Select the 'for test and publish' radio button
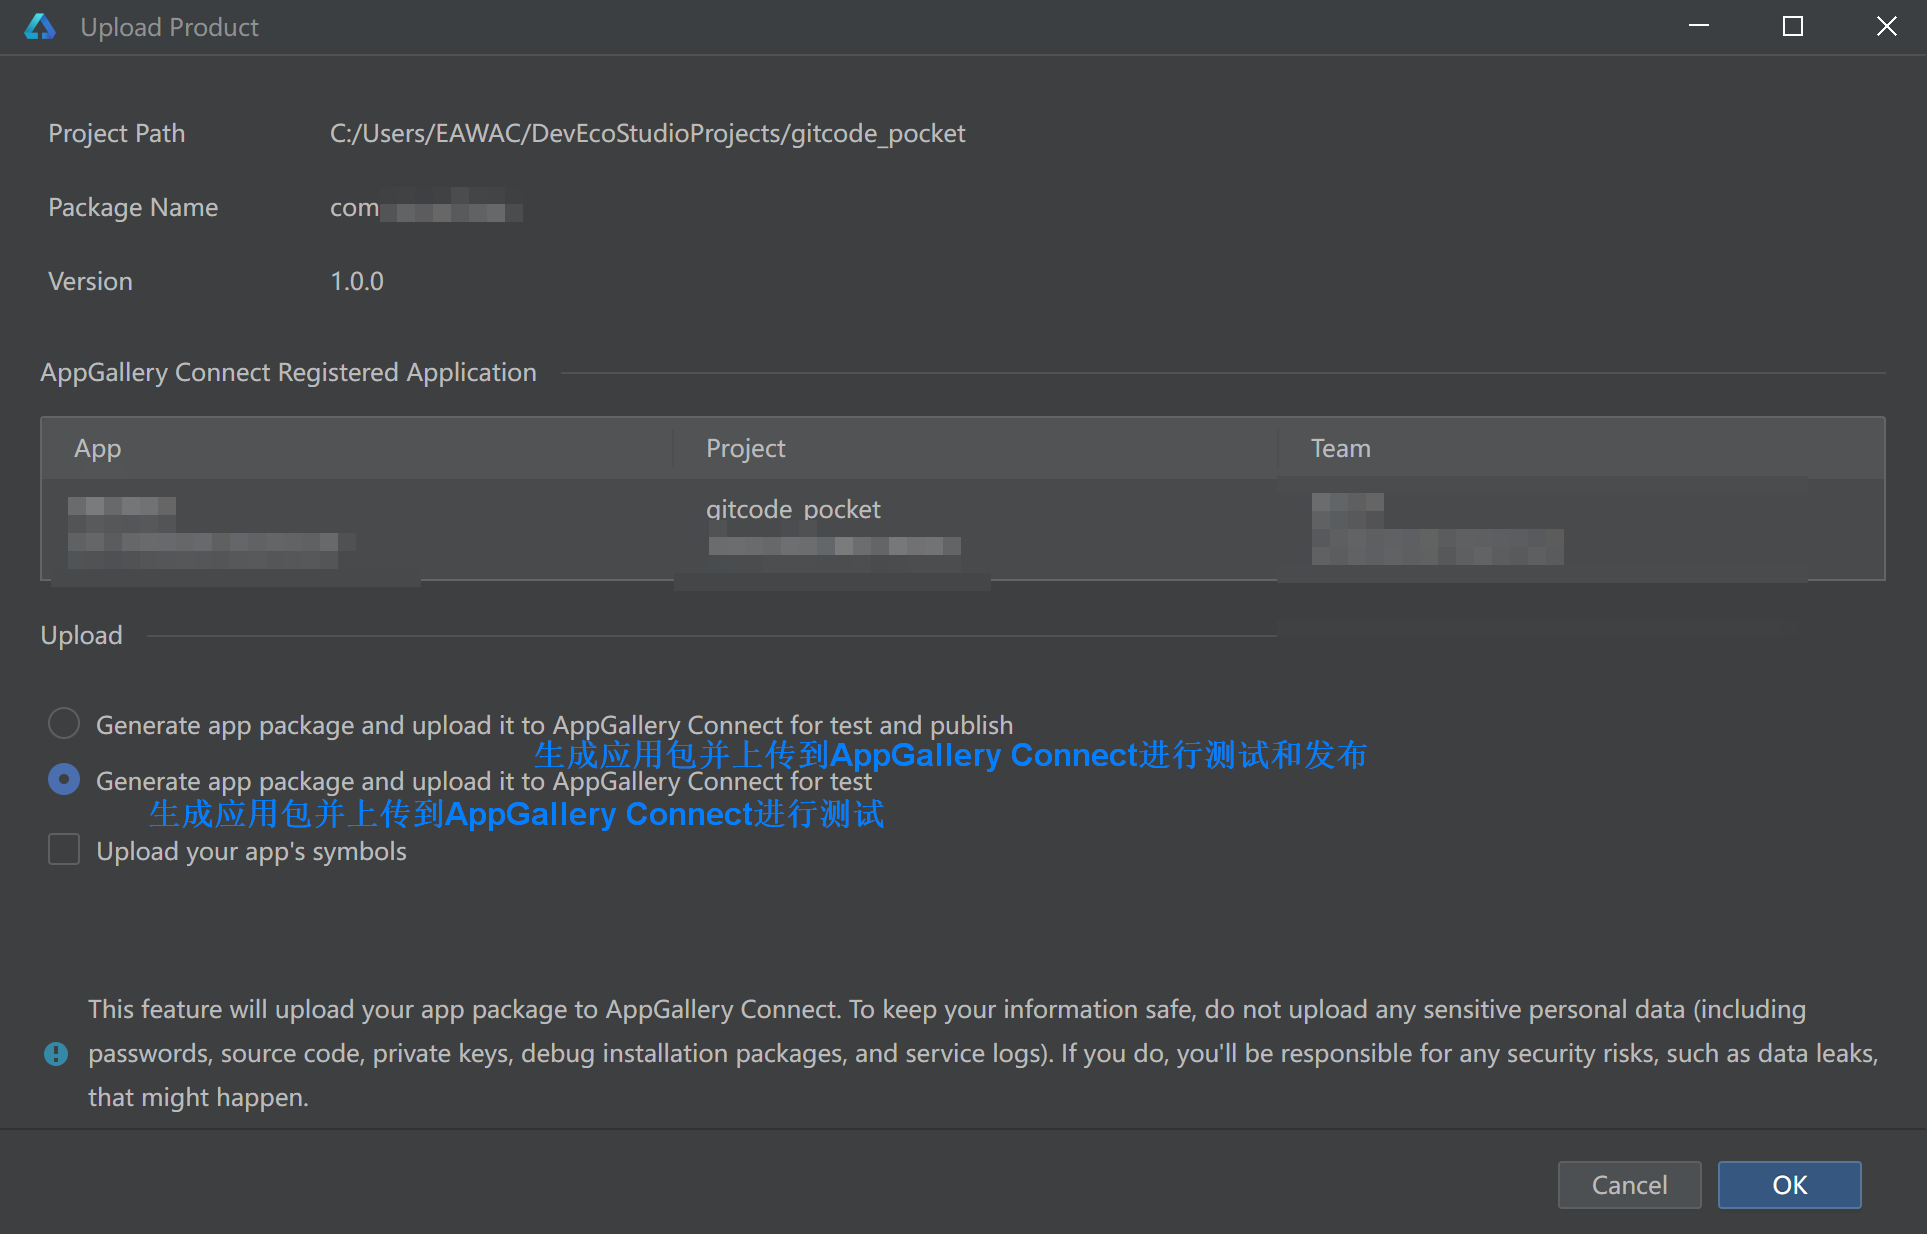This screenshot has width=1927, height=1234. [64, 723]
